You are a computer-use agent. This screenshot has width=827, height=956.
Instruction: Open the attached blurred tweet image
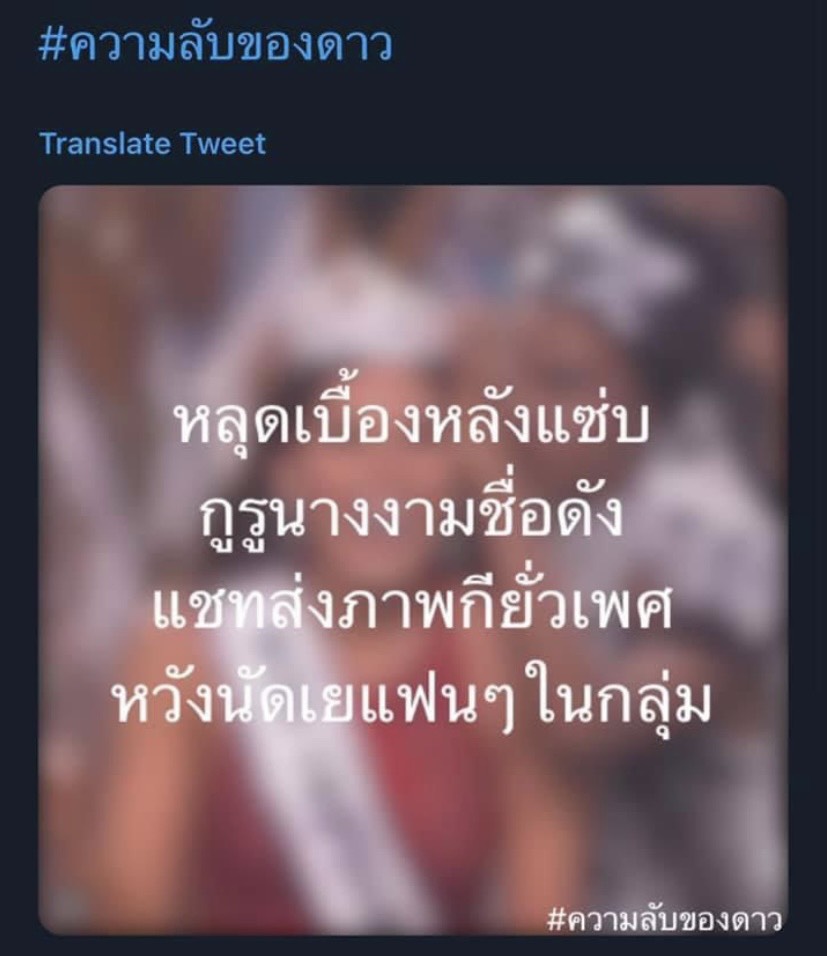pos(413,560)
